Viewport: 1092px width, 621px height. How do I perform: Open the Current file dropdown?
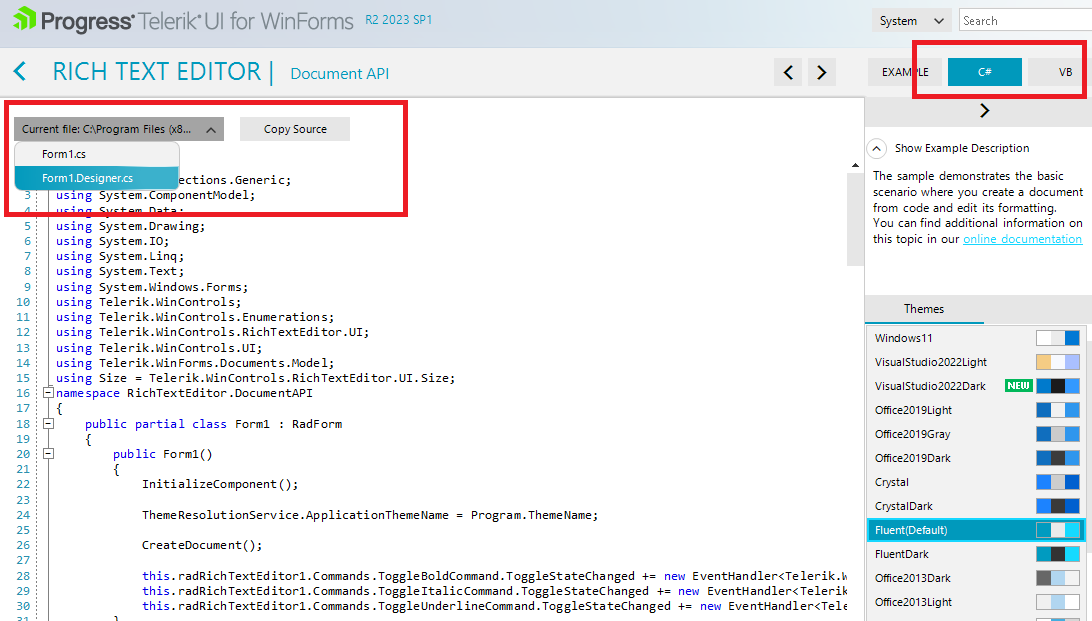tap(119, 129)
